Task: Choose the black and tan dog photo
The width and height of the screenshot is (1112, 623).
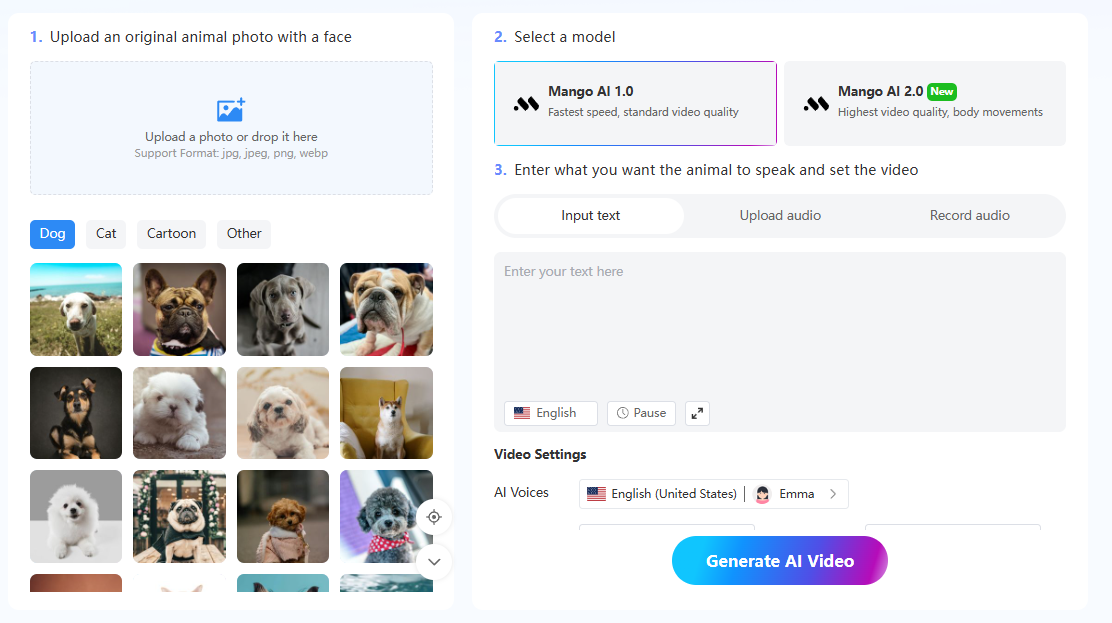Action: tap(76, 413)
